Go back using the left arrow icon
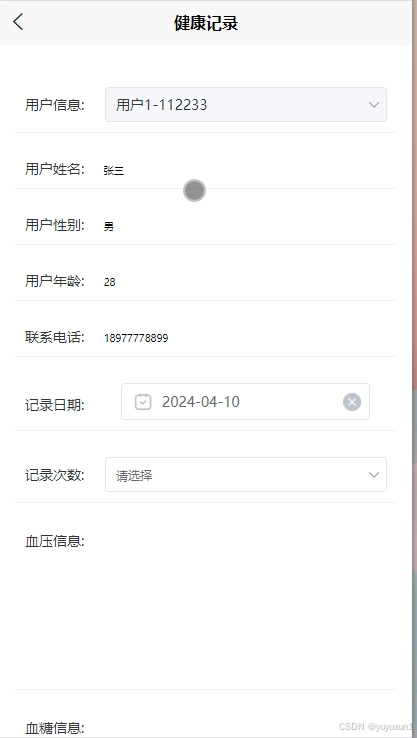 [18, 22]
